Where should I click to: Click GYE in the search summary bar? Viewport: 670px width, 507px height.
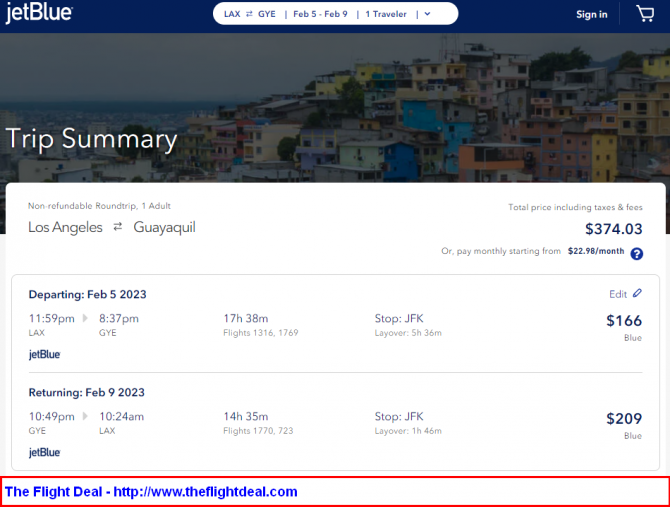pos(267,14)
